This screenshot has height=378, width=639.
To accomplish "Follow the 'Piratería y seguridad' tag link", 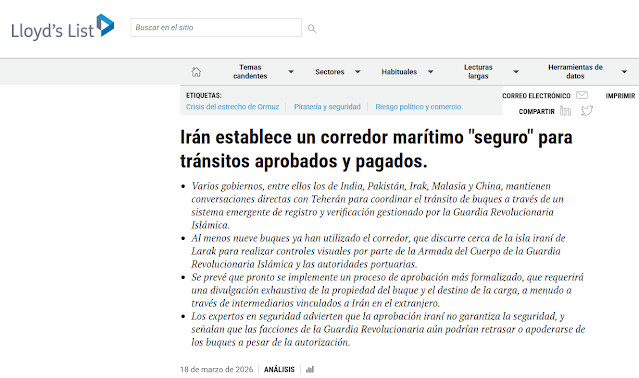I will click(327, 107).
